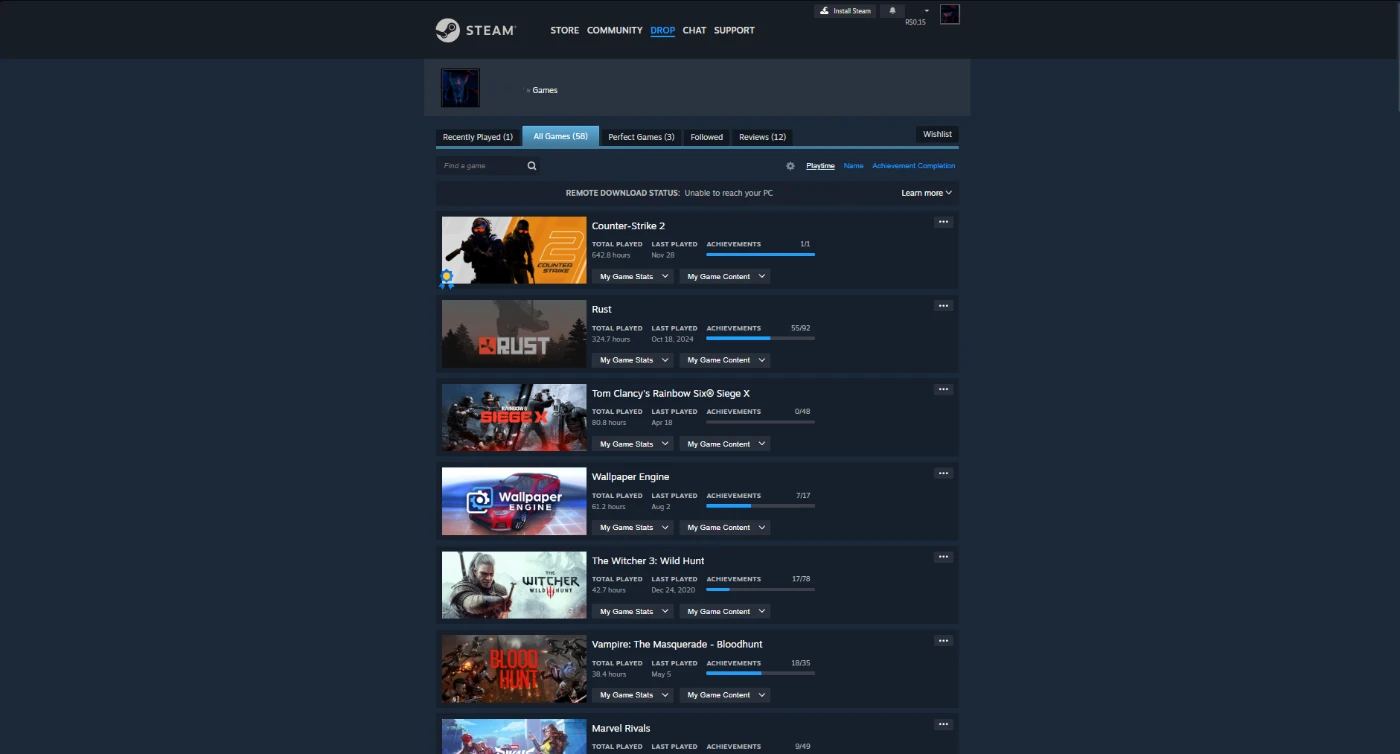Click the three-dot menu for Wallpaper Engine
Image resolution: width=1400 pixels, height=754 pixels.
tap(943, 473)
